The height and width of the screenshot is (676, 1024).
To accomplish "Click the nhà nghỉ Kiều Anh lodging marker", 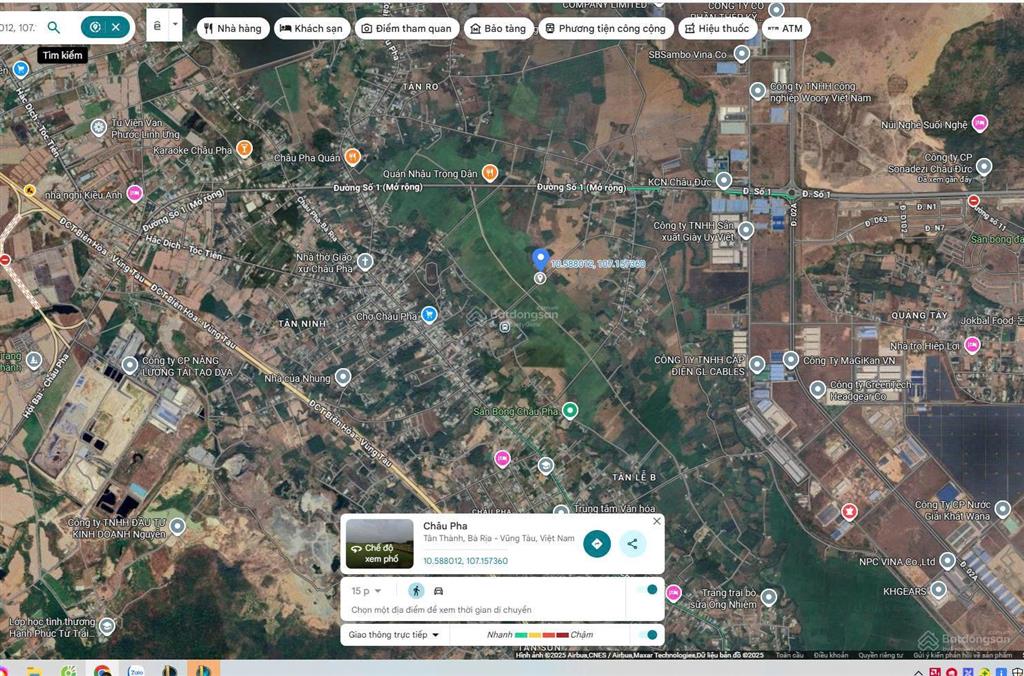I will point(134,193).
